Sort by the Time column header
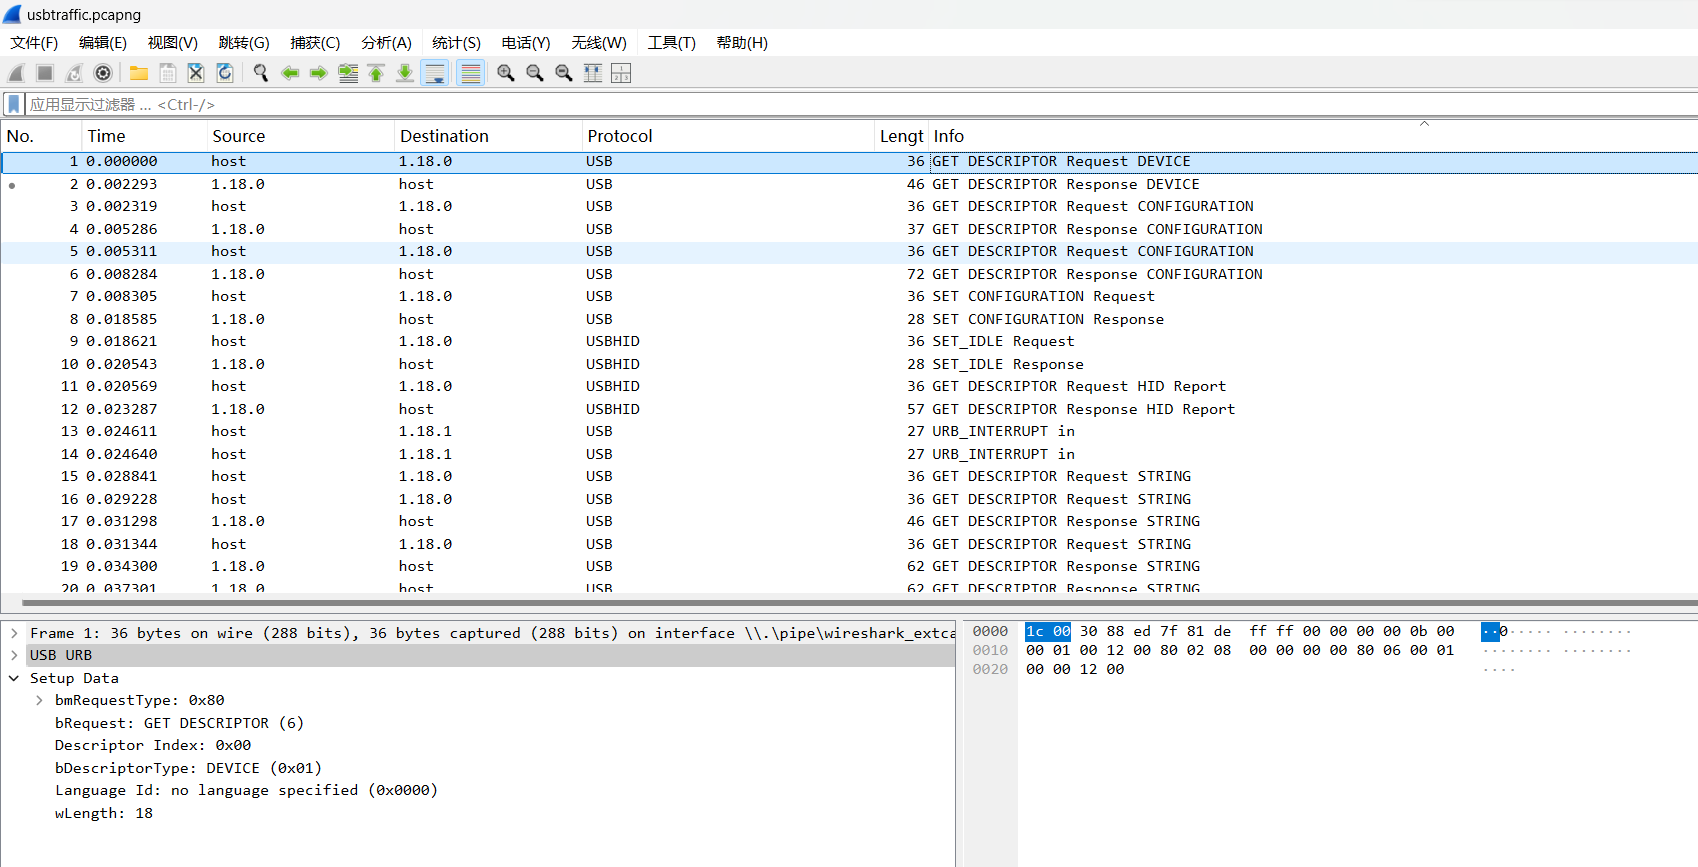The height and width of the screenshot is (867, 1698). click(145, 136)
